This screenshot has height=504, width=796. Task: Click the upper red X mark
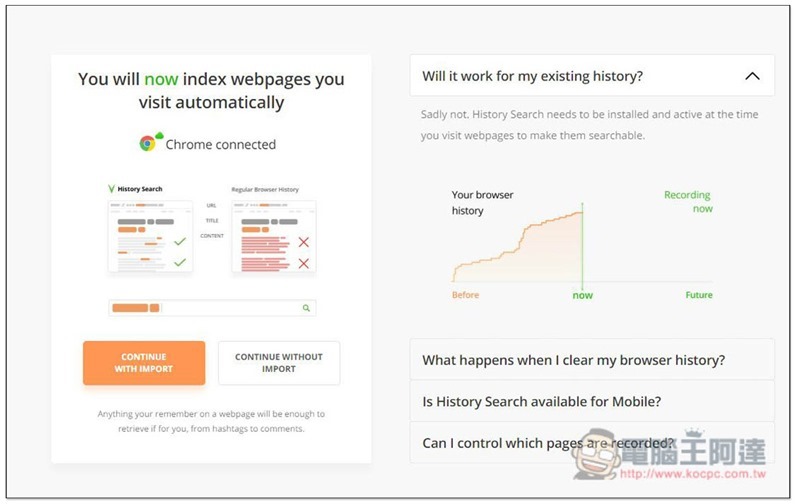(x=304, y=242)
